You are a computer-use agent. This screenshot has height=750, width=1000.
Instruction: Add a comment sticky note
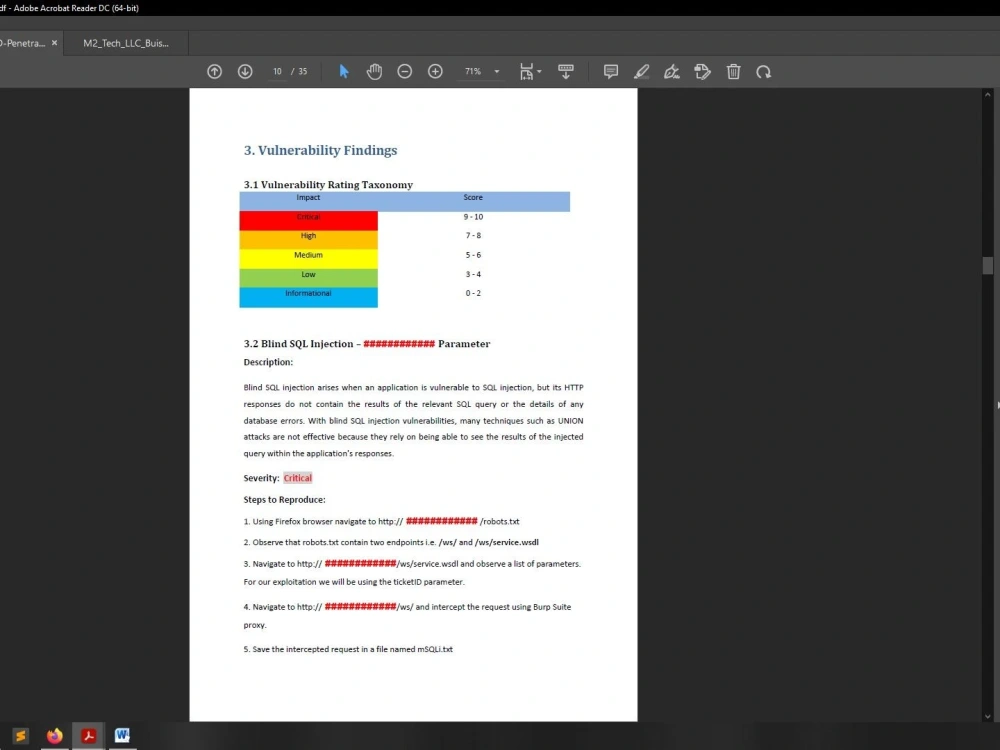611,71
